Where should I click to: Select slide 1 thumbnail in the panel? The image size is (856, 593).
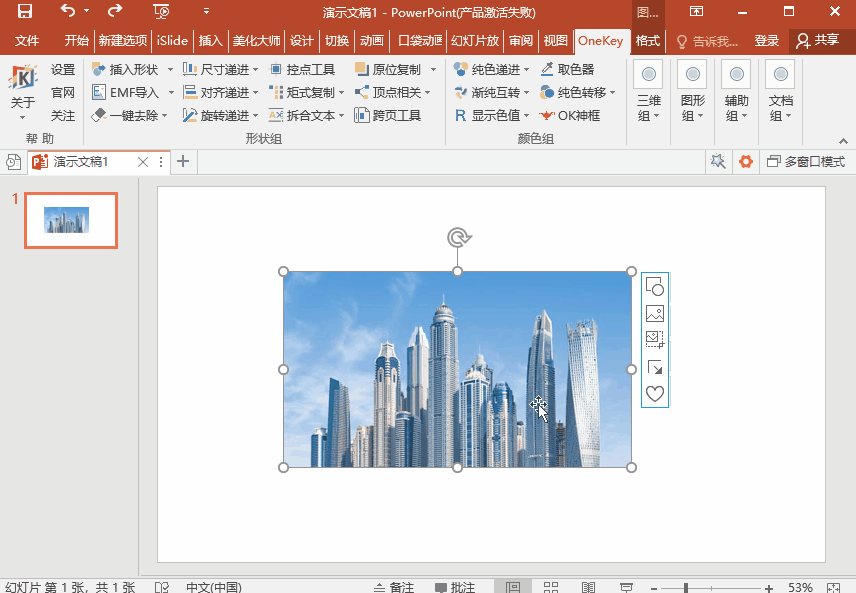pos(71,220)
